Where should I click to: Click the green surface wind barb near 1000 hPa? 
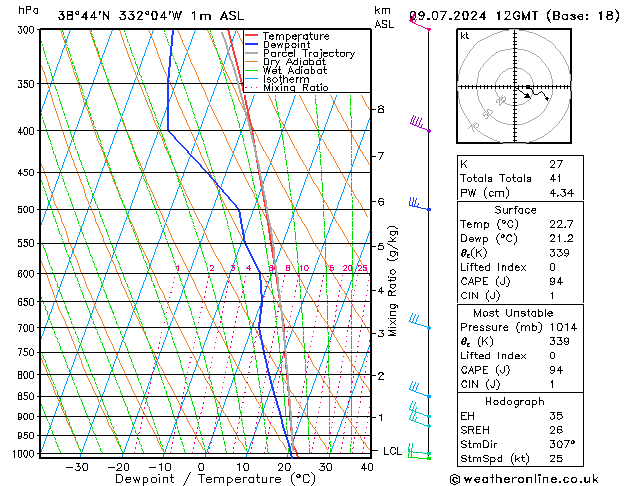[x=420, y=454]
